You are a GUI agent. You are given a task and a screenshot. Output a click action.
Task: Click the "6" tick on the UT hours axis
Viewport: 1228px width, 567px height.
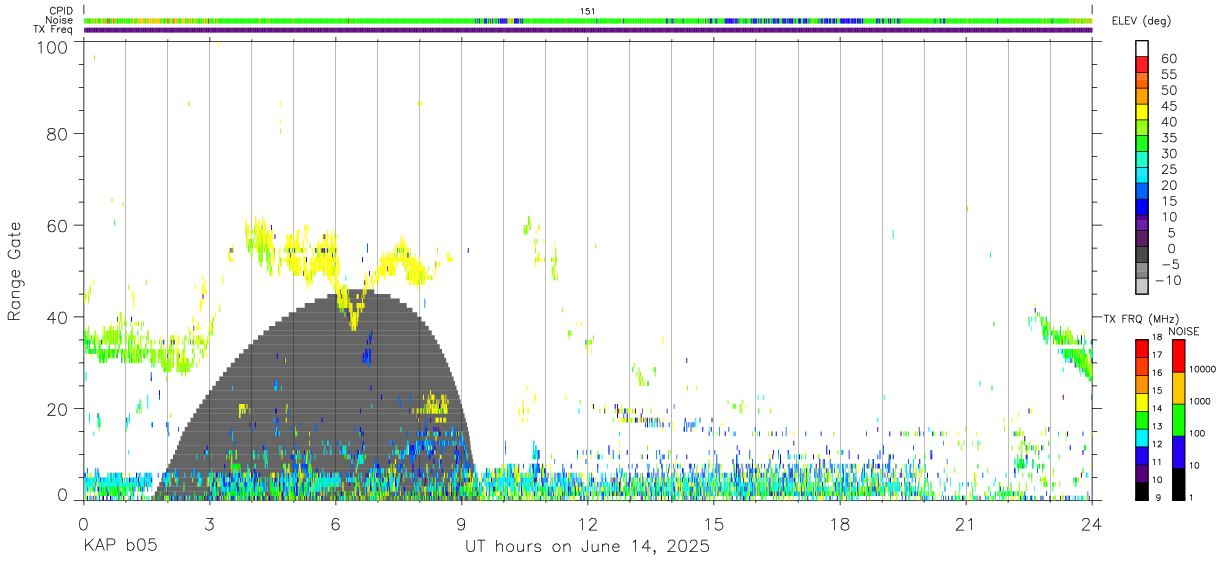[x=335, y=524]
